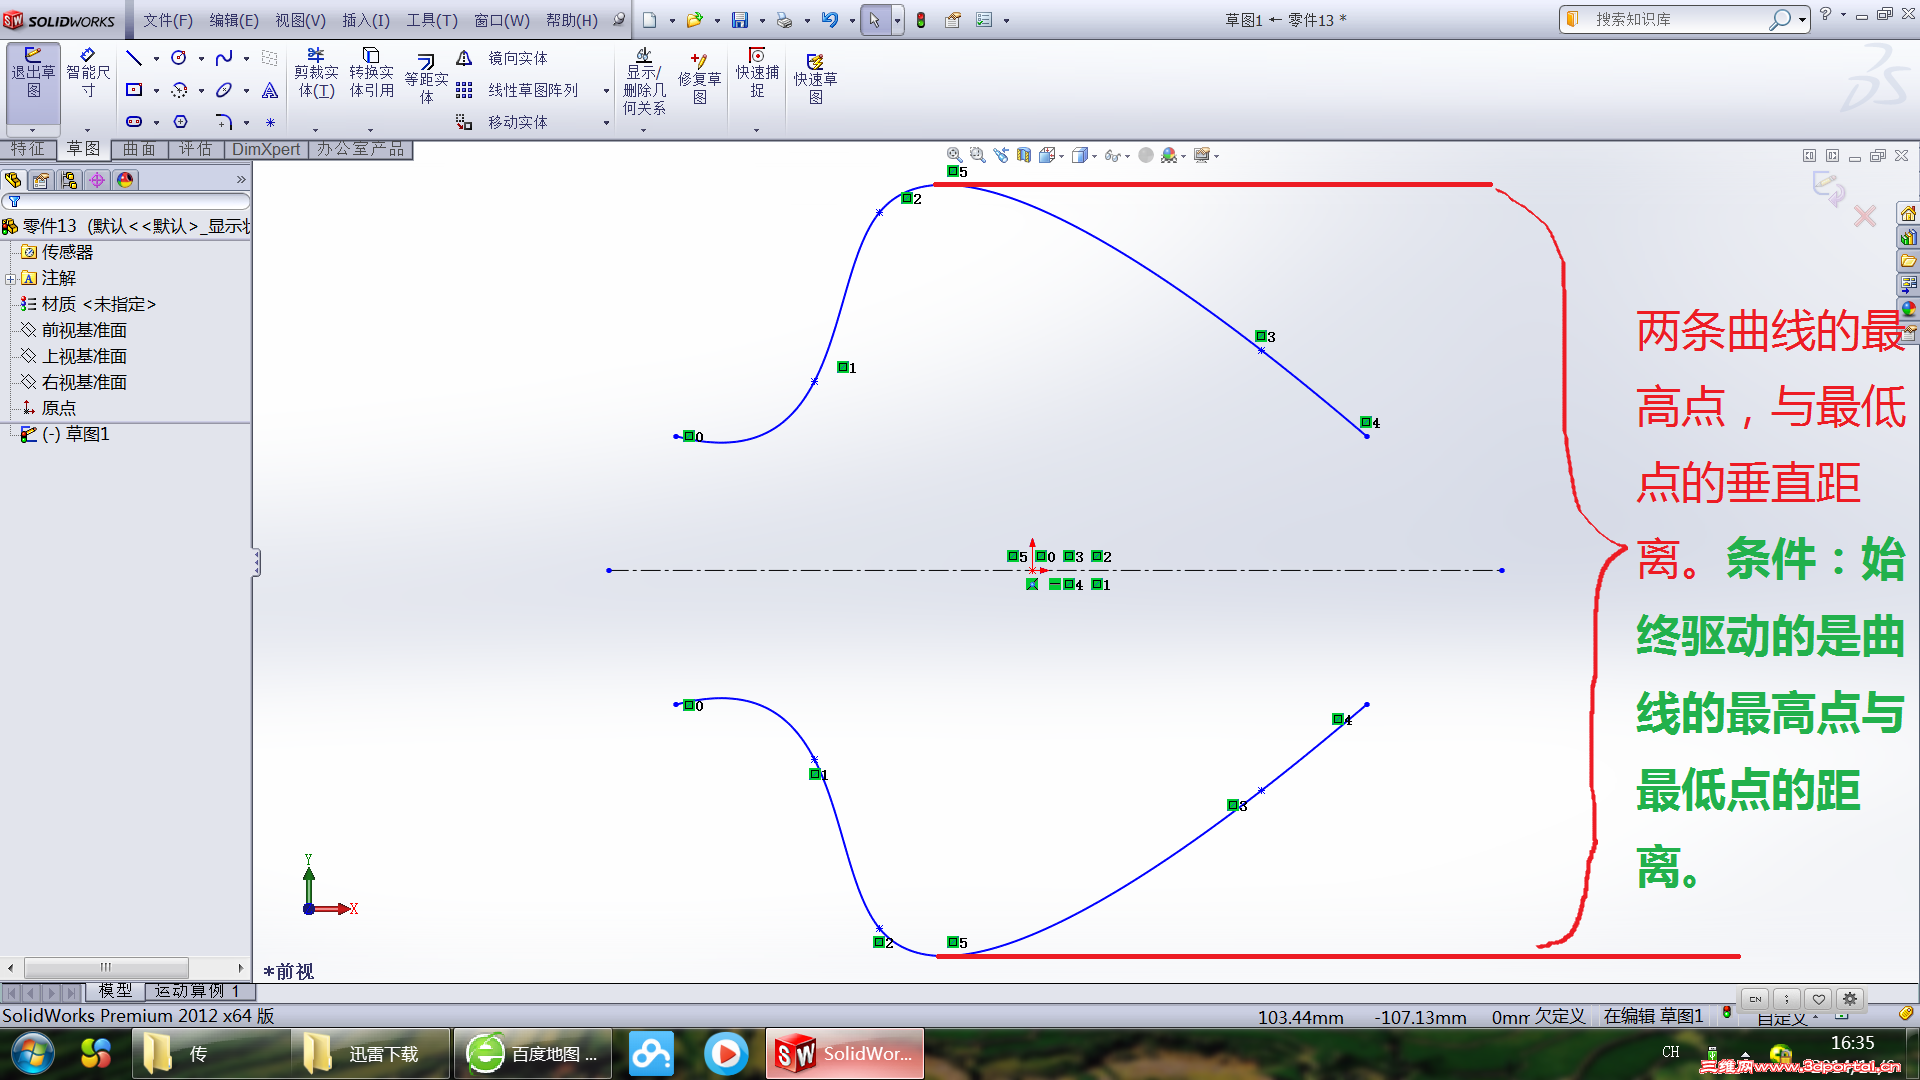The width and height of the screenshot is (1920, 1080).
Task: Open the Section View icon in view toolbar
Action: coord(1024,155)
